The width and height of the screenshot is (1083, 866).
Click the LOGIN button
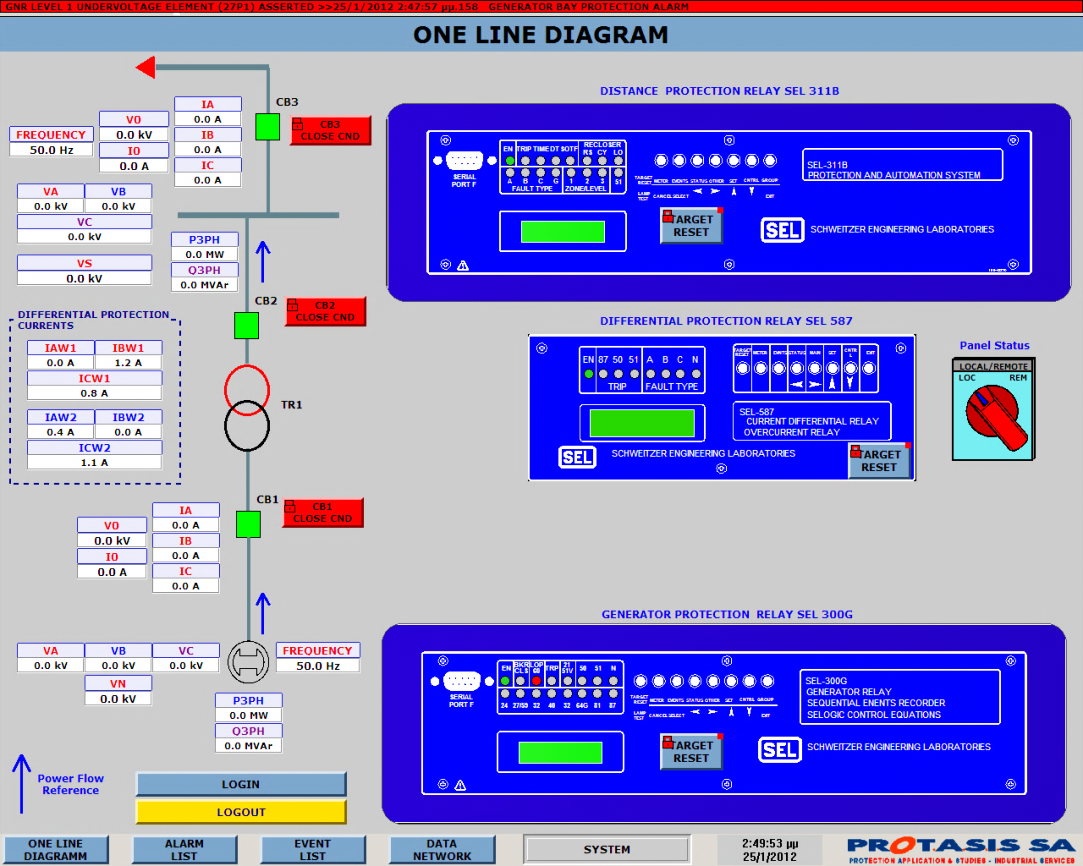pos(241,785)
